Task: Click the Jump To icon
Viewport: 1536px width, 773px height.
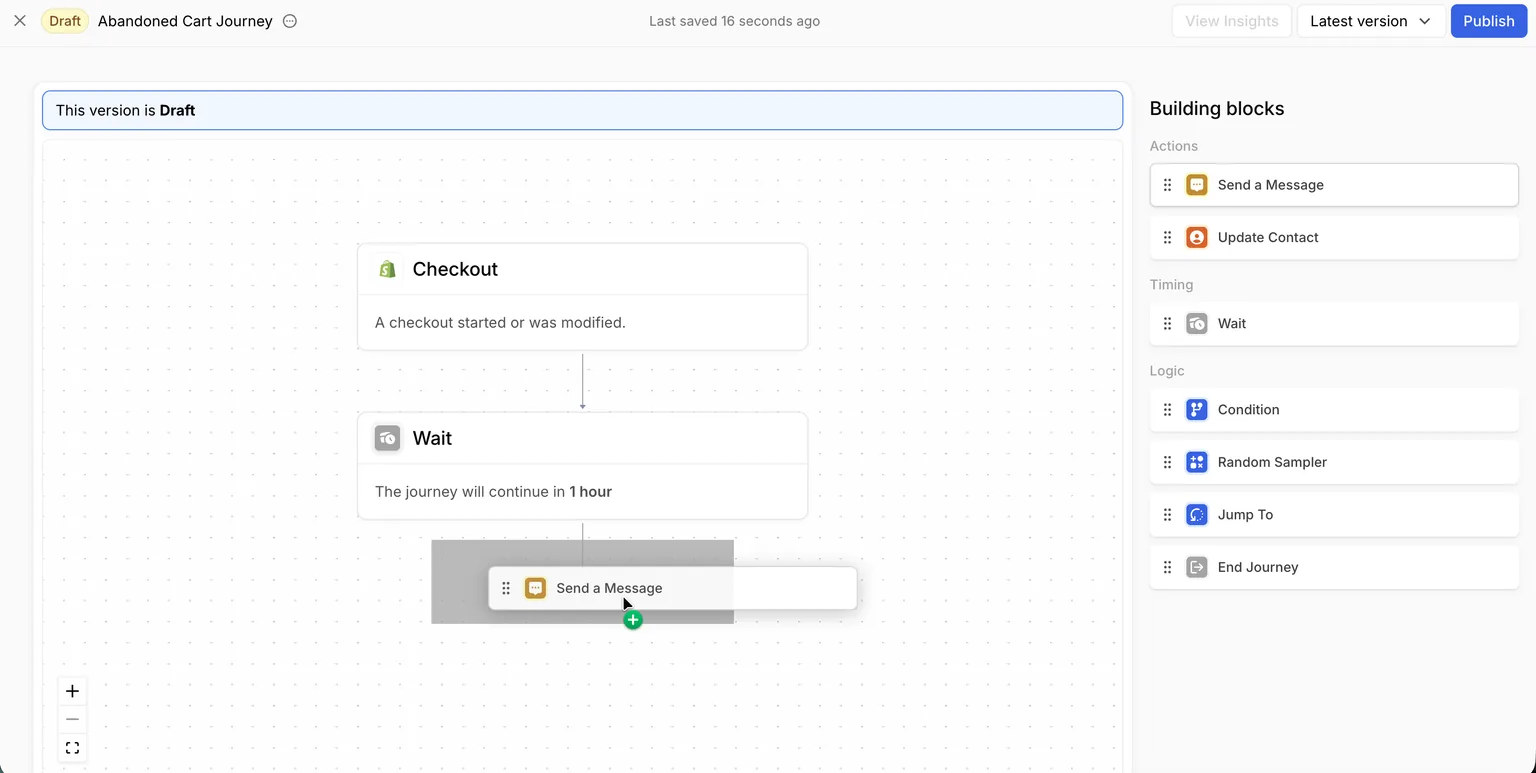Action: [x=1197, y=514]
